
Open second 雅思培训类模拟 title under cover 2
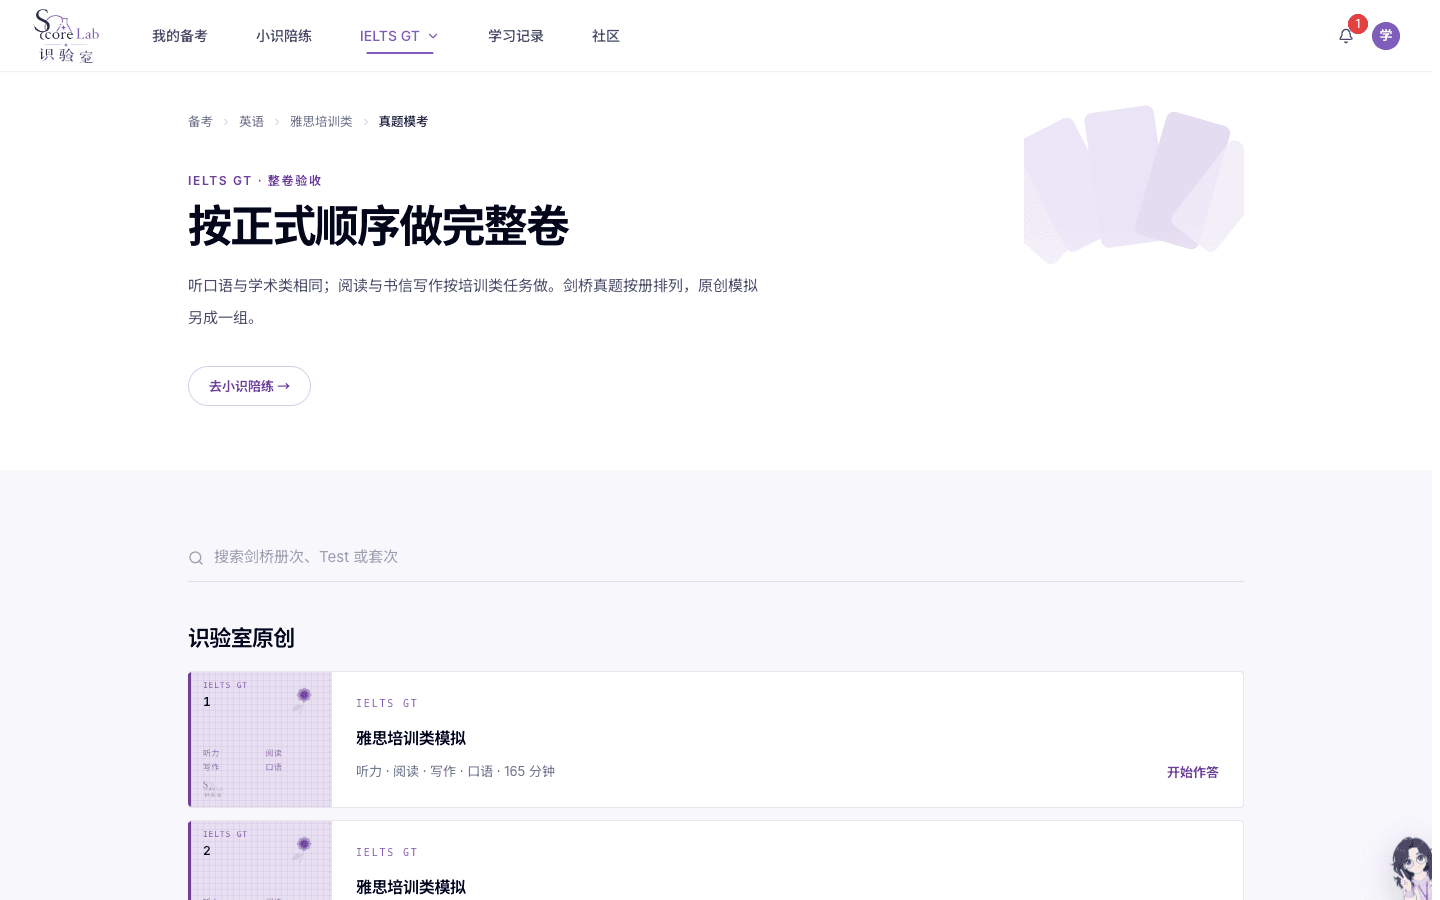coord(411,887)
